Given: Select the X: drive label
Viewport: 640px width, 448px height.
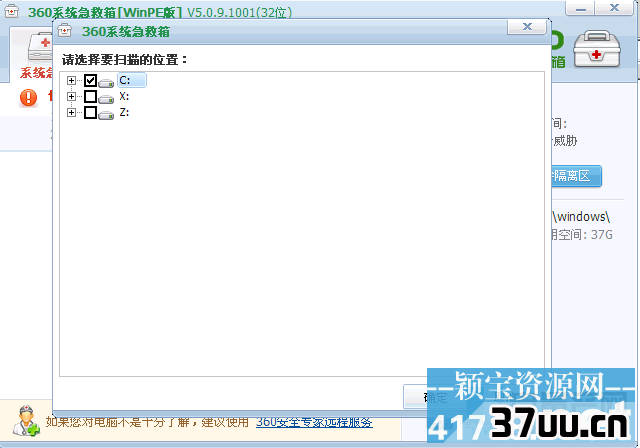Looking at the screenshot, I should pos(124,96).
